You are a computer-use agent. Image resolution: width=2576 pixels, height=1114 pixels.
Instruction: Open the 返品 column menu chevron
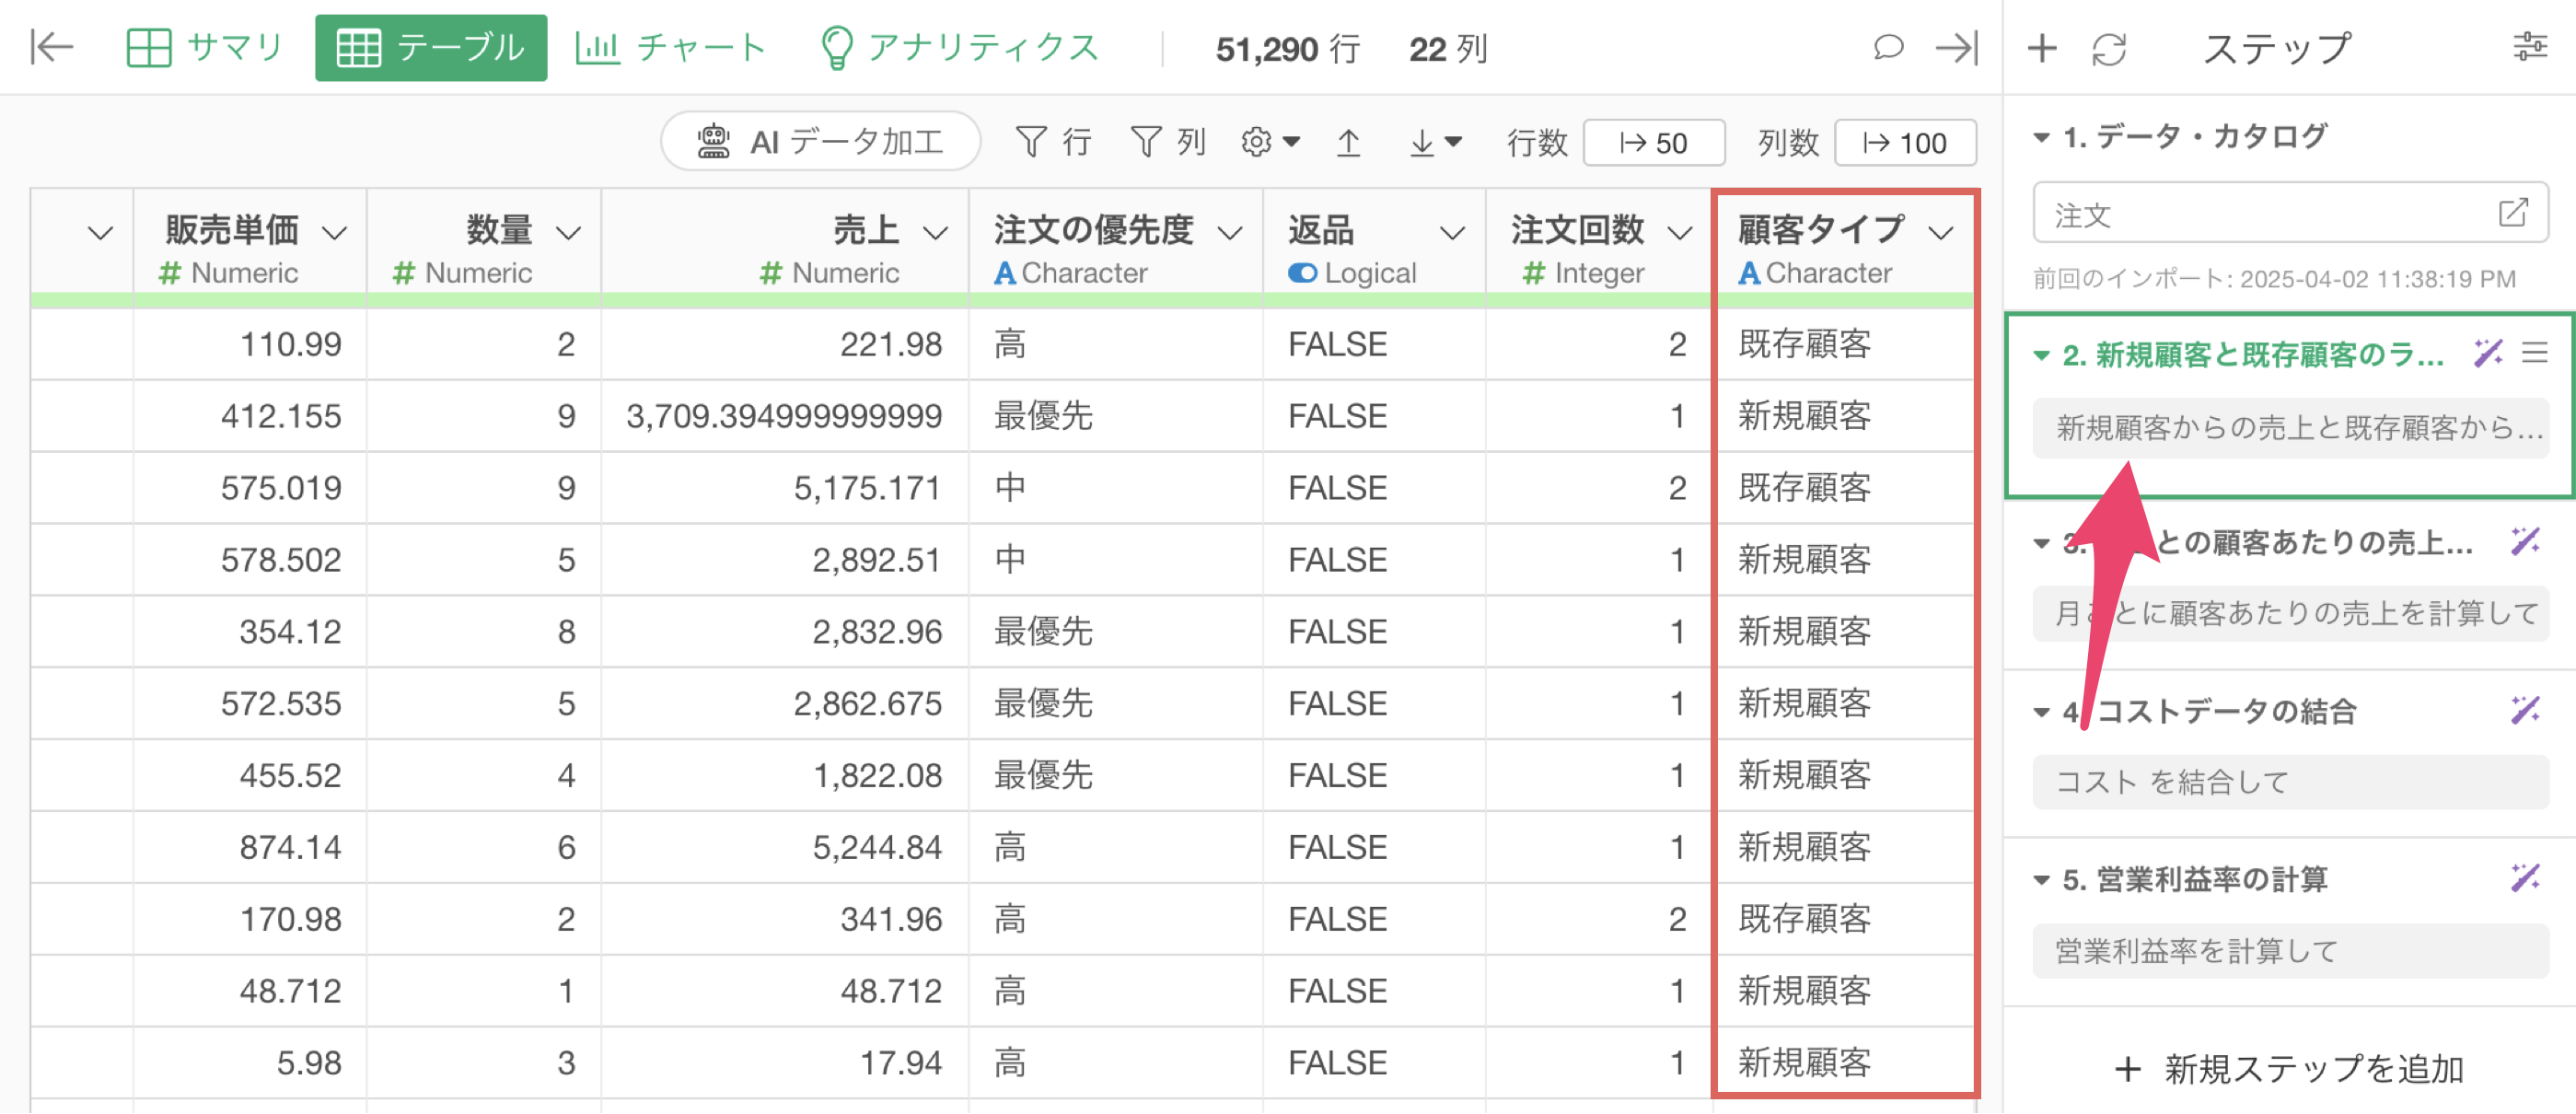click(1452, 233)
